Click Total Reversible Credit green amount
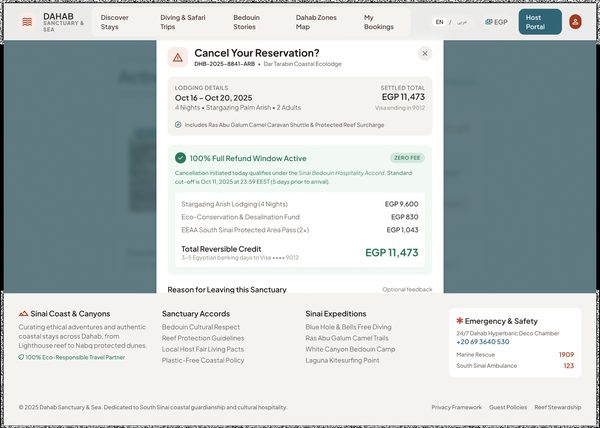 coord(392,252)
